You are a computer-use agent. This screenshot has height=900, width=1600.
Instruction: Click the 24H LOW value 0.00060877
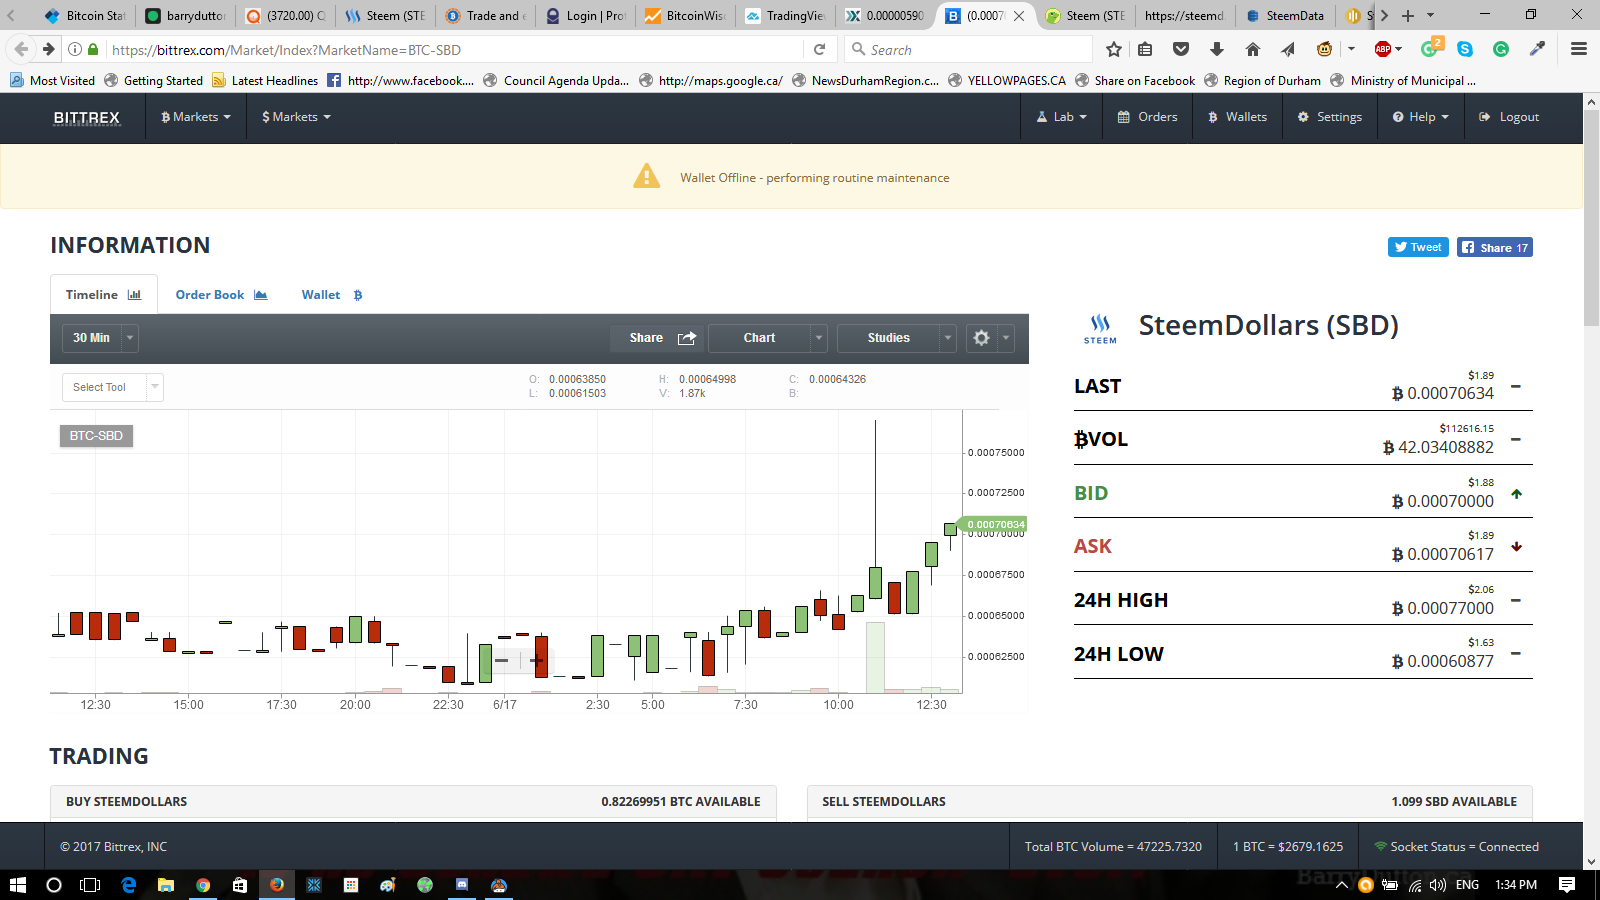click(1443, 661)
